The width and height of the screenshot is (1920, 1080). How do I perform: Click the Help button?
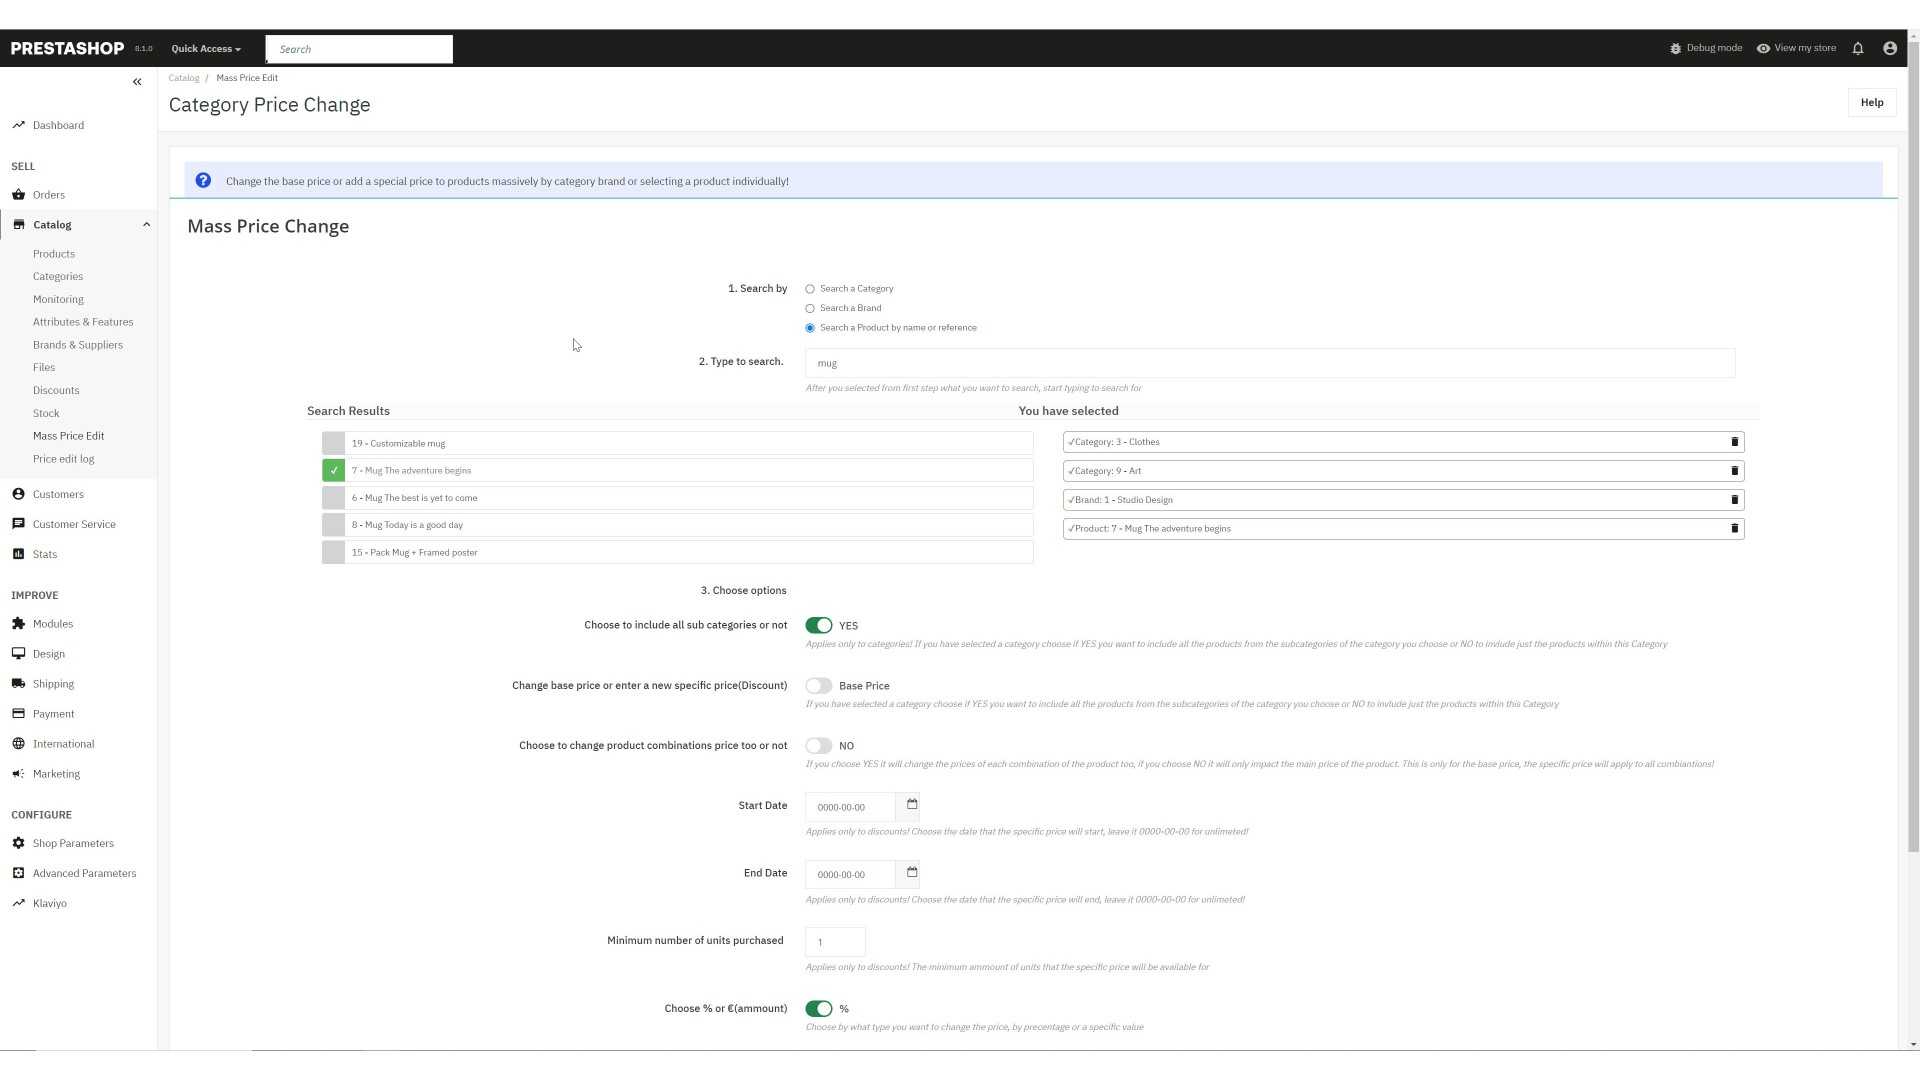point(1871,103)
